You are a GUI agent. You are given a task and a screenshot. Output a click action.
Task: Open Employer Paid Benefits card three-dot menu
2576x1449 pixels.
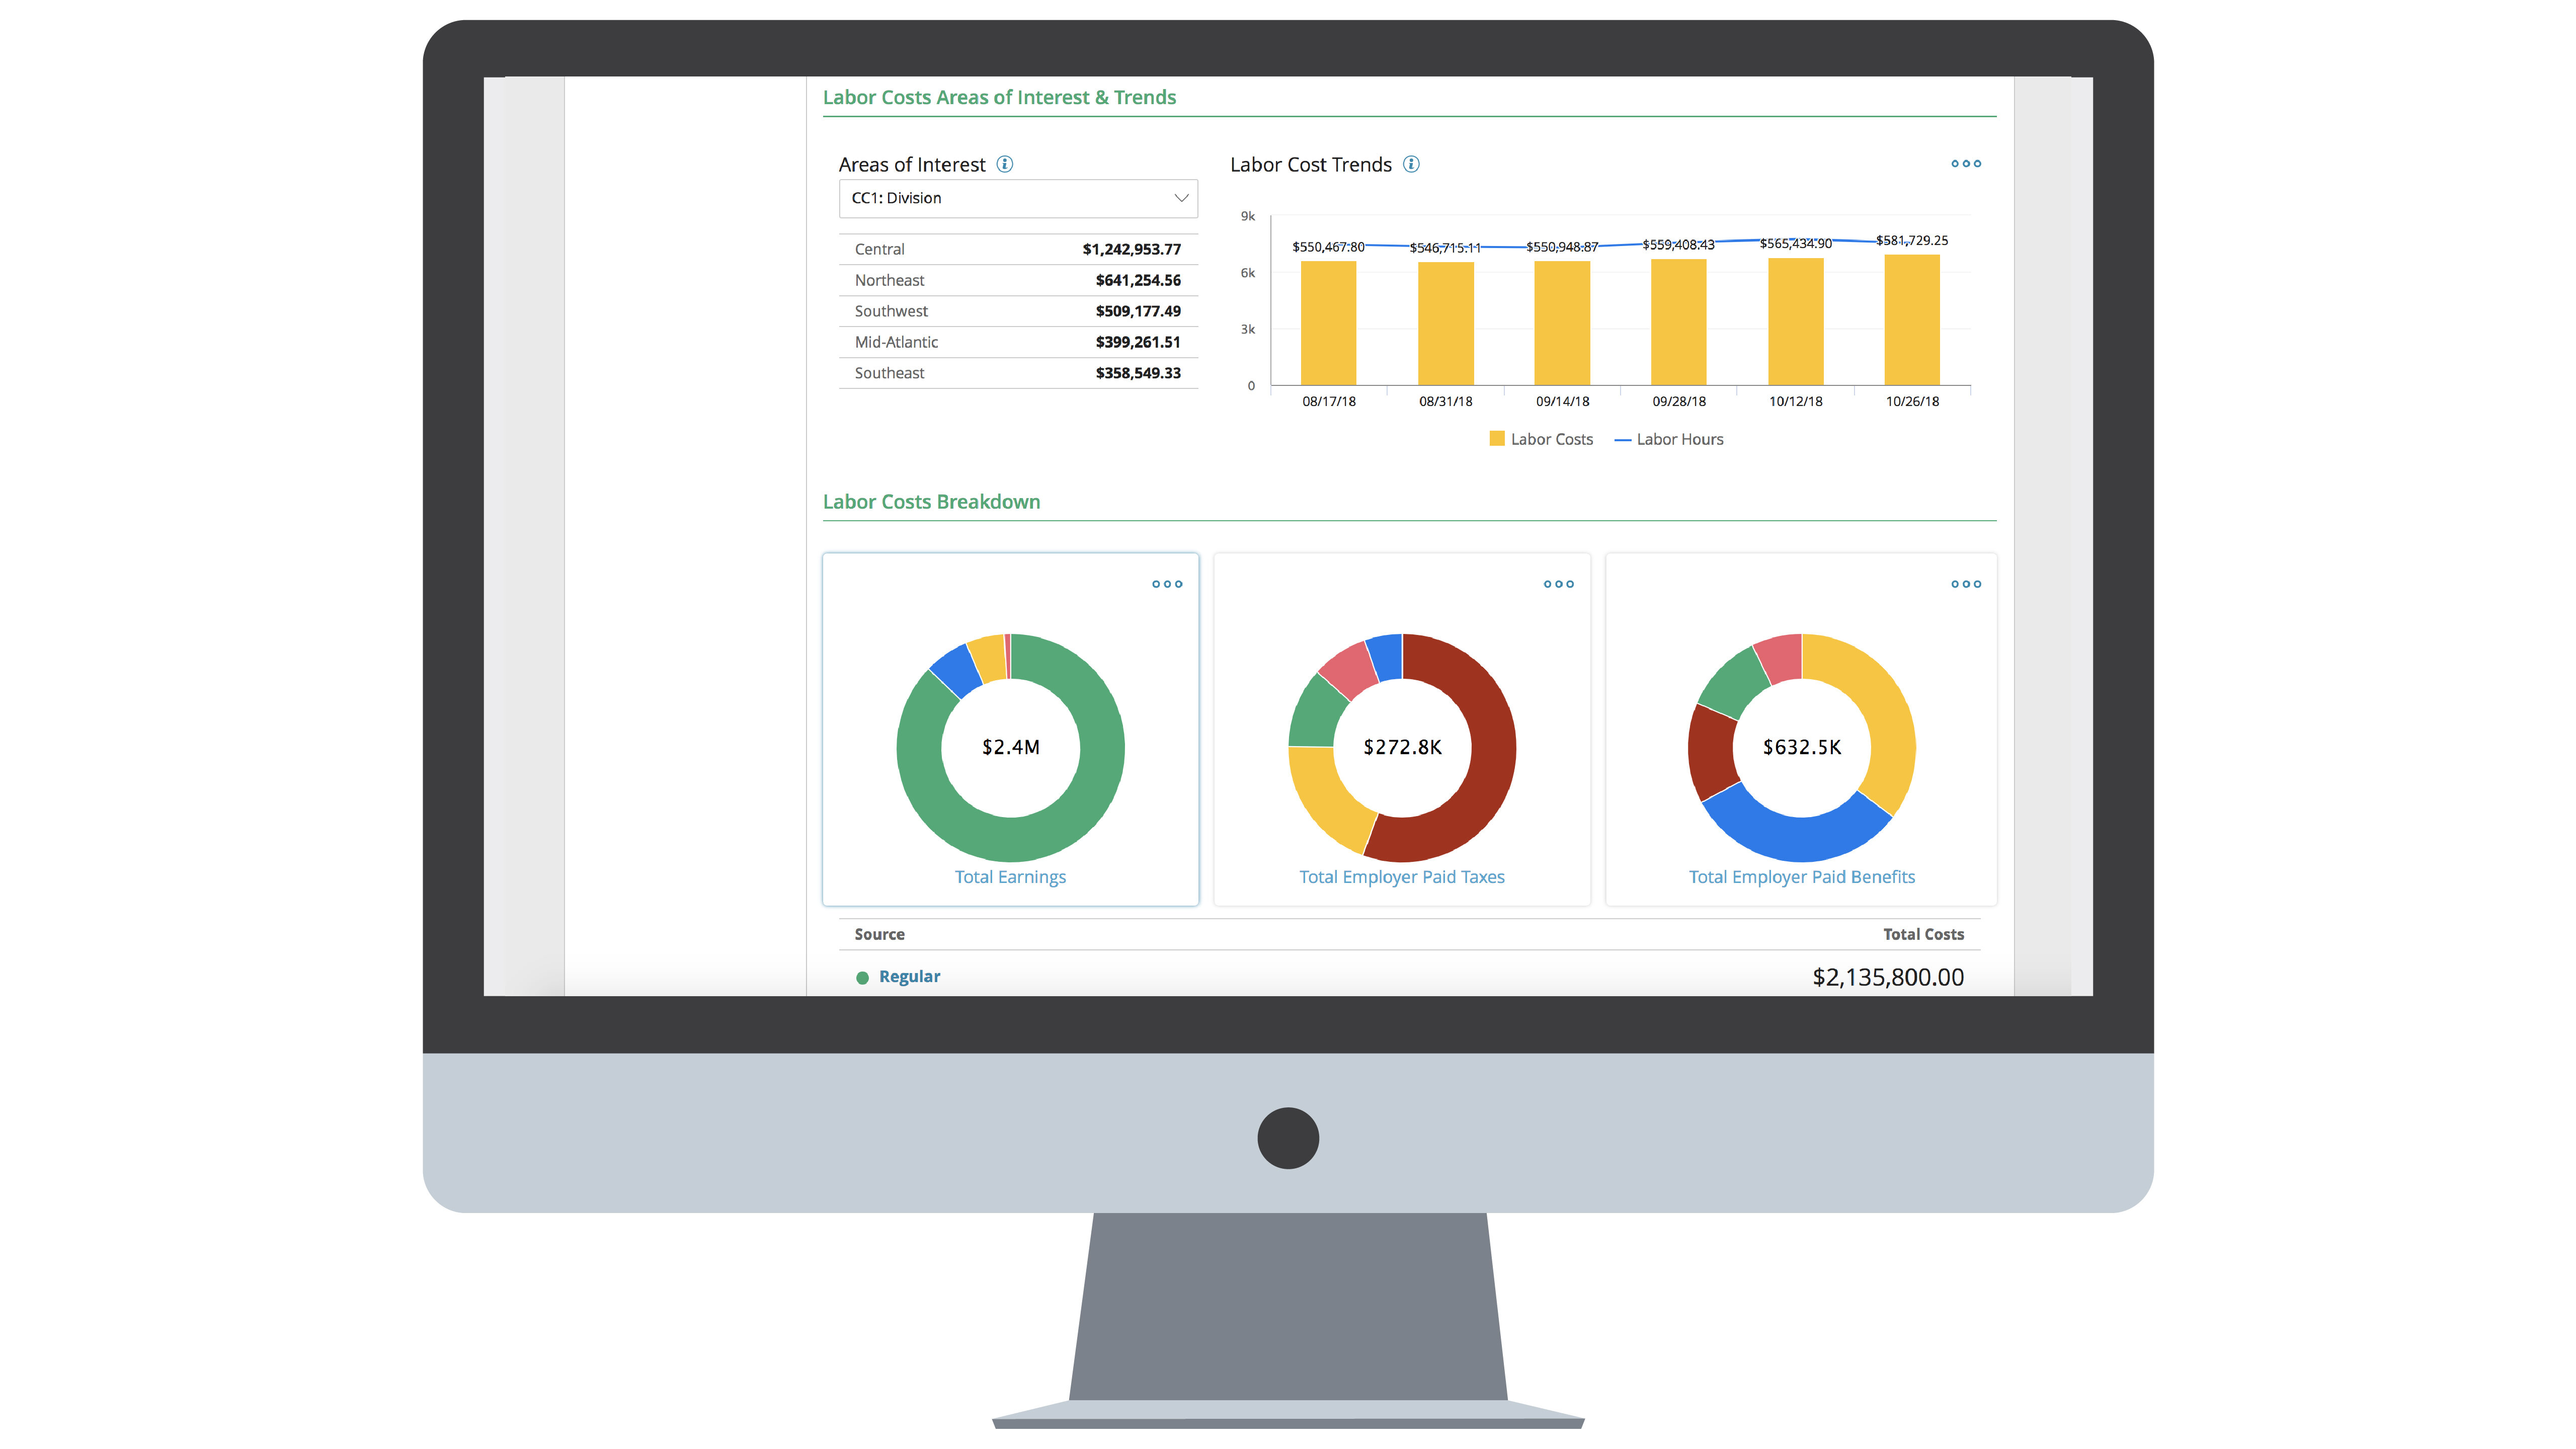[1965, 584]
